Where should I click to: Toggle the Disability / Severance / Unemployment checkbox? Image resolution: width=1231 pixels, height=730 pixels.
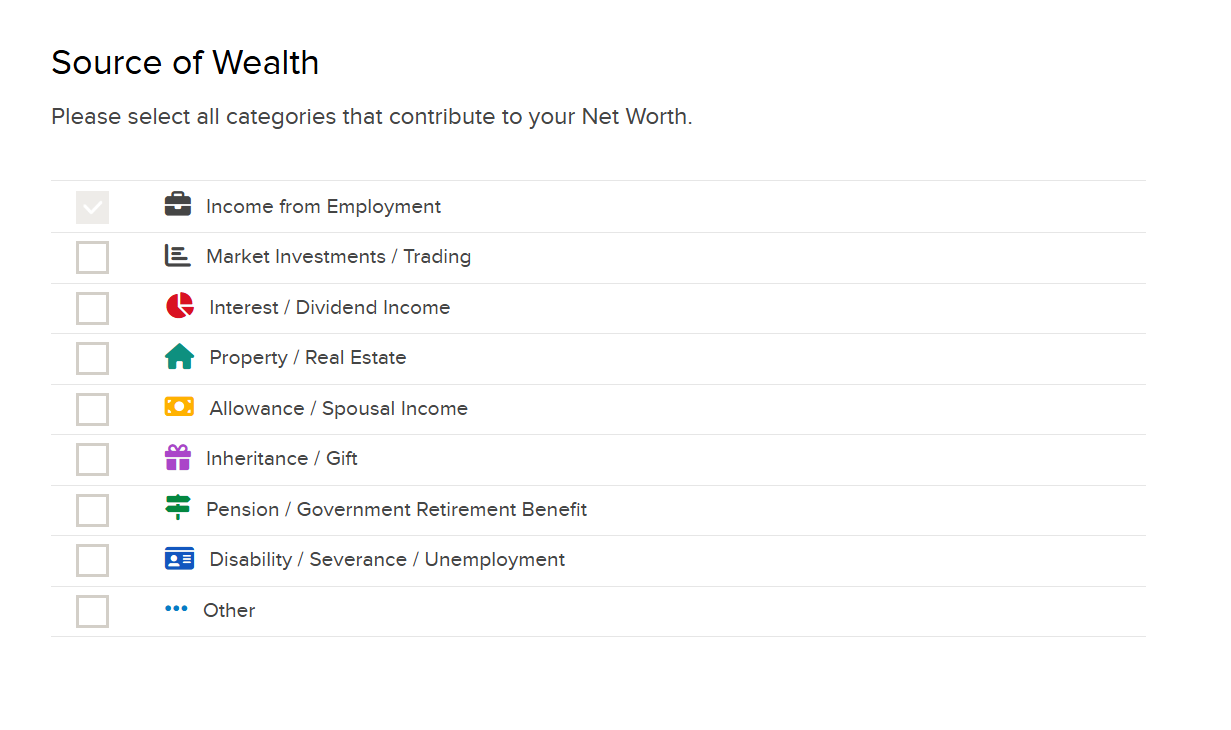coord(92,561)
